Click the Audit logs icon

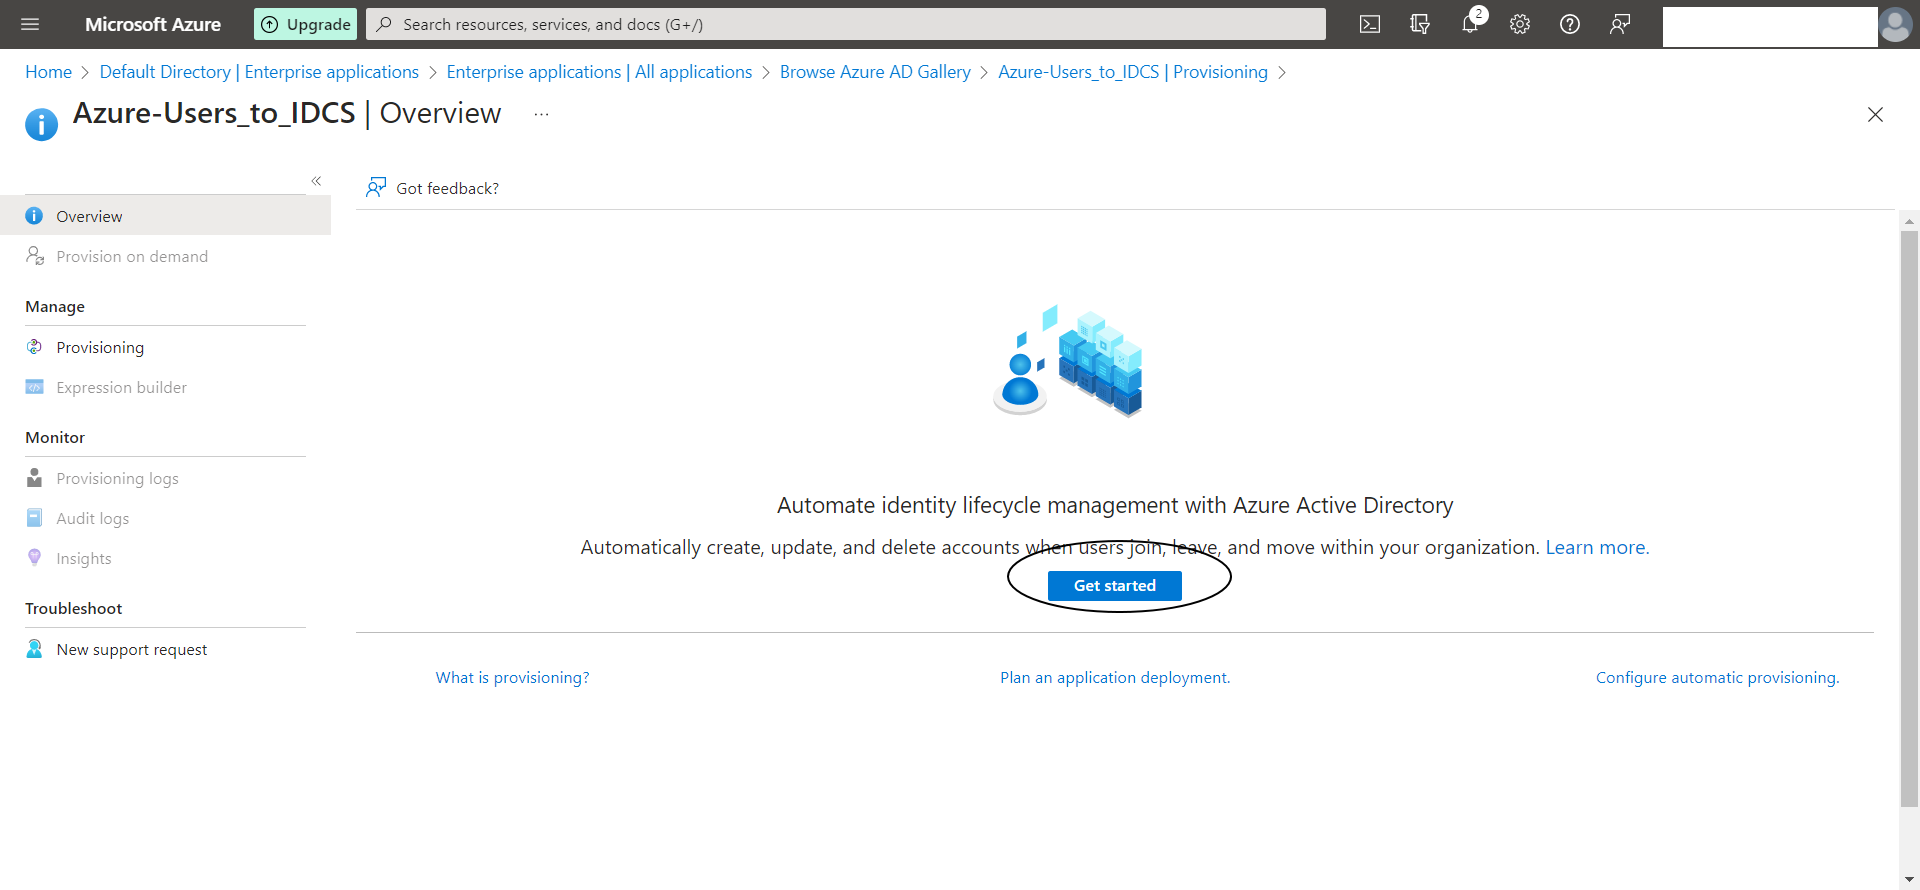coord(34,518)
